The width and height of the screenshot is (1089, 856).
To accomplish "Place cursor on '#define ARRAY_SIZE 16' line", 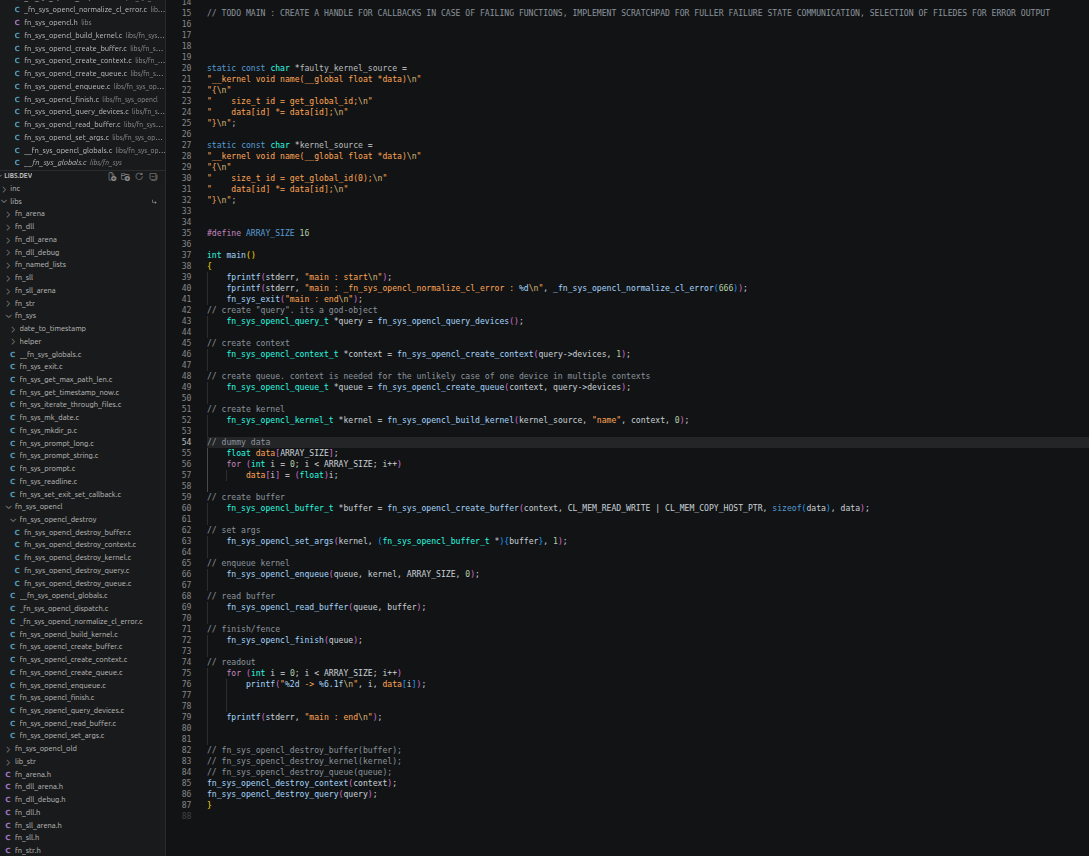I will 258,233.
